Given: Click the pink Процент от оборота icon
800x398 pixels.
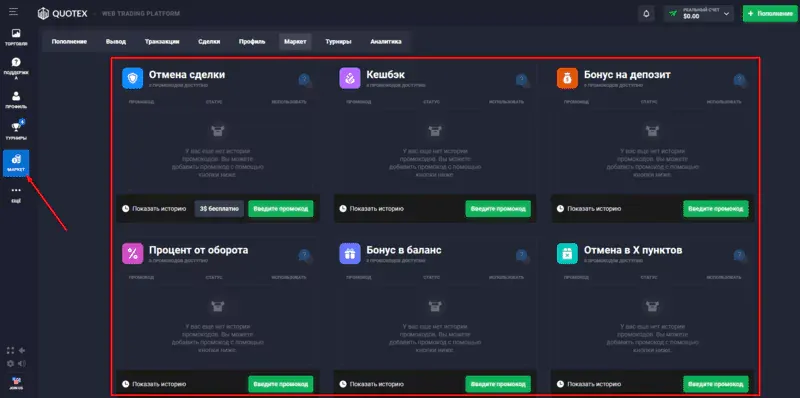Looking at the screenshot, I should pos(133,254).
